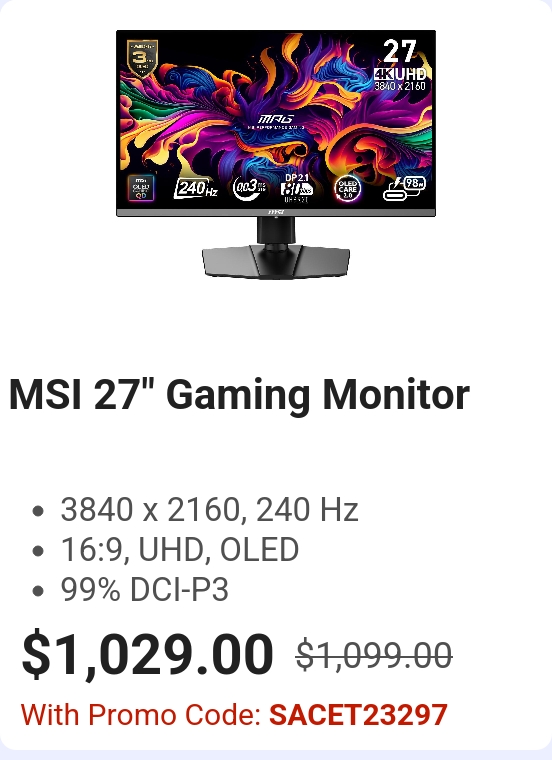
Task: Open the monitor product image
Action: tap(276, 155)
